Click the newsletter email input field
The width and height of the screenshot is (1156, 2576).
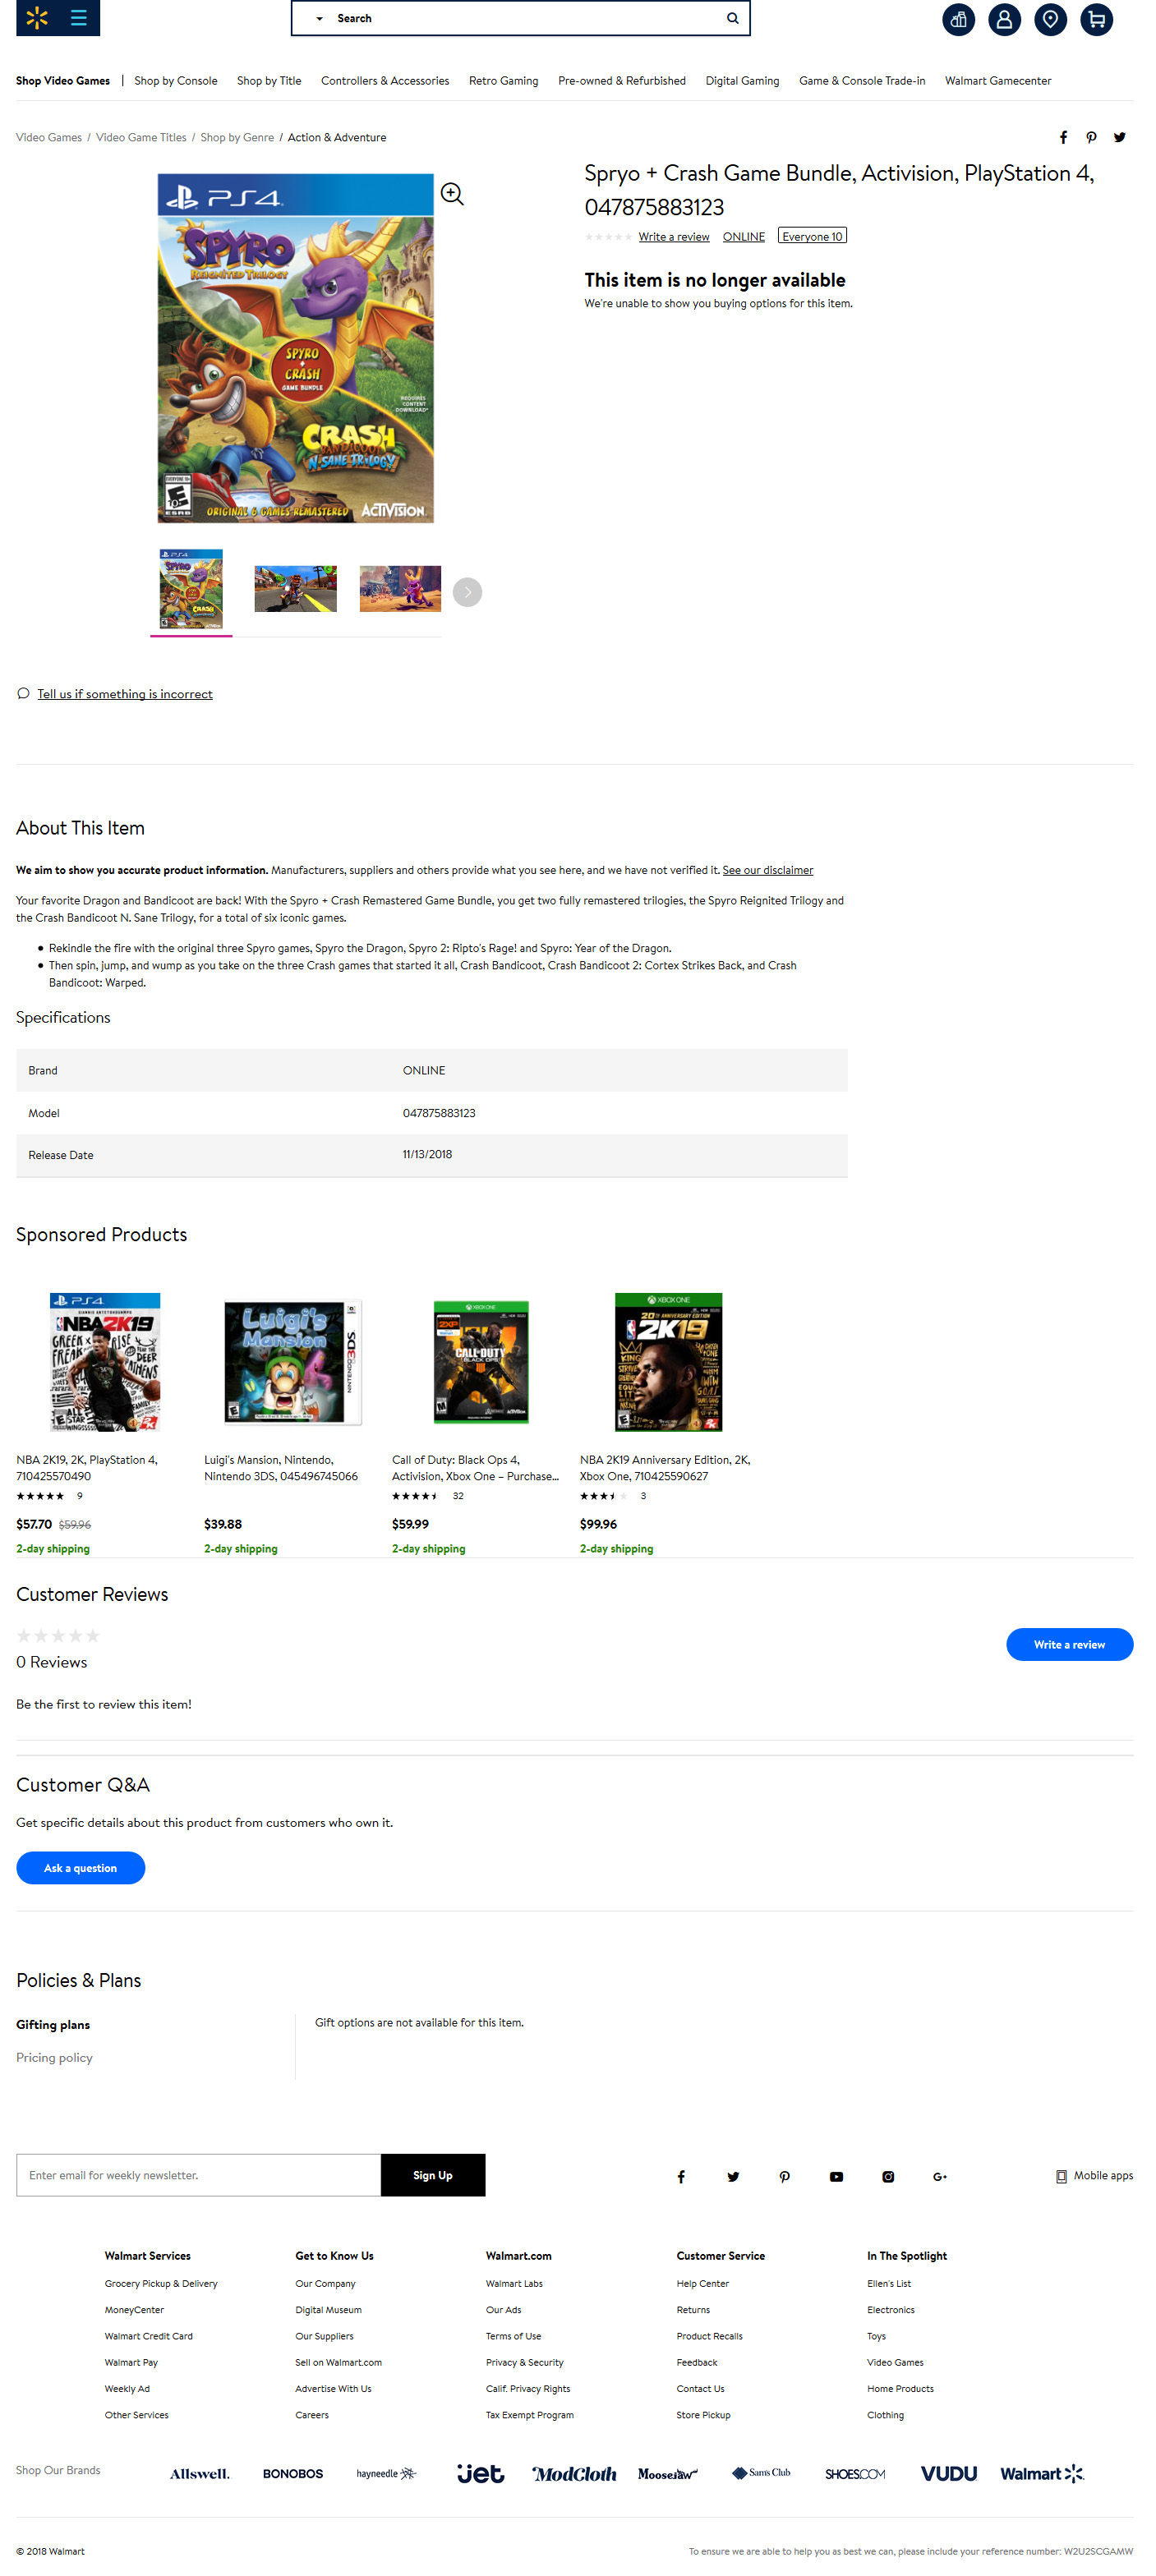tap(198, 2175)
